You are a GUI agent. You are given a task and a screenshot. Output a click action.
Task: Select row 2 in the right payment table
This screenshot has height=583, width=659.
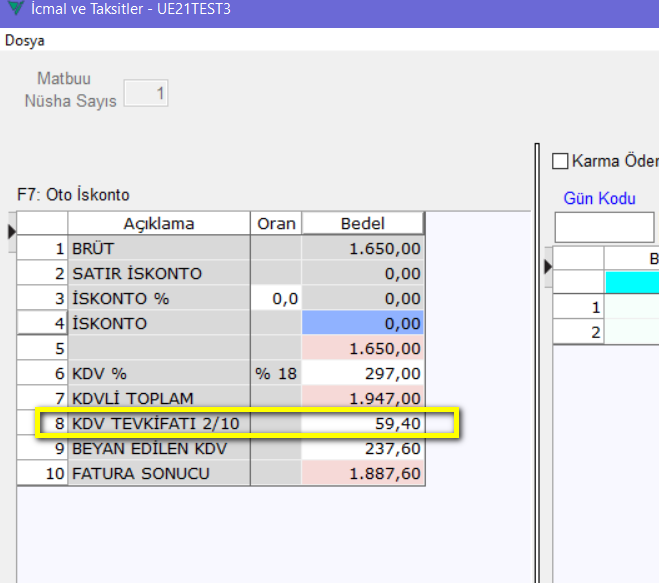click(x=596, y=332)
